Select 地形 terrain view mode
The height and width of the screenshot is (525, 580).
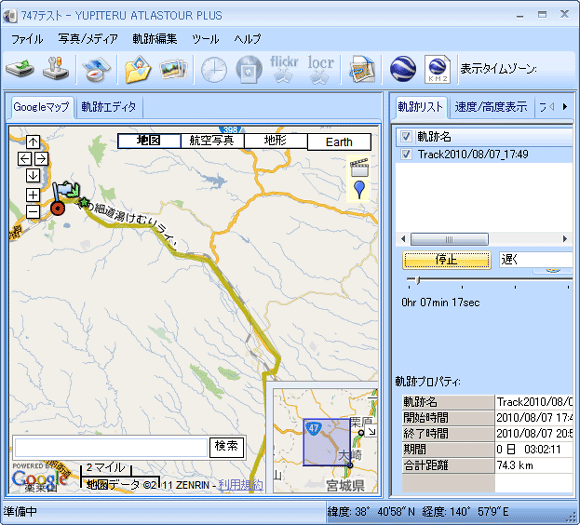276,141
